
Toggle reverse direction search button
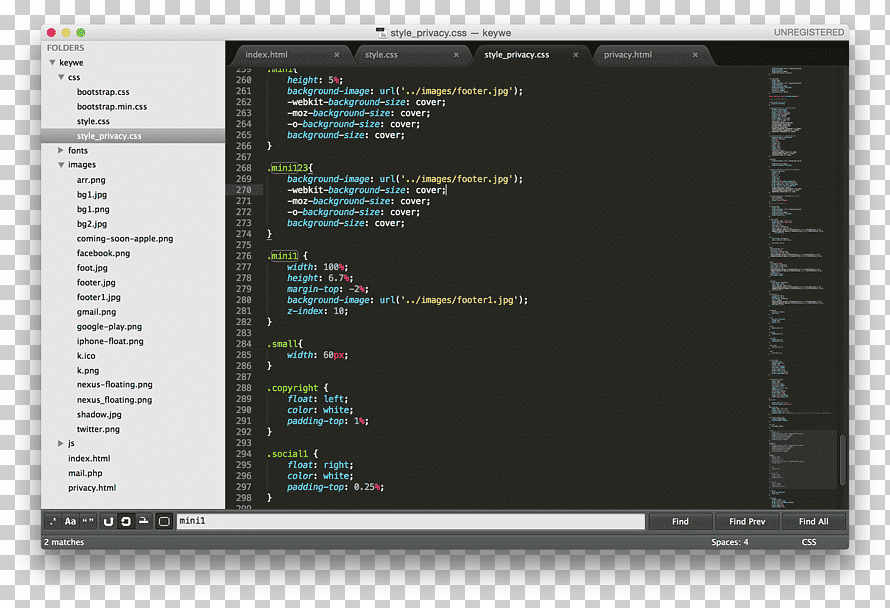(108, 521)
